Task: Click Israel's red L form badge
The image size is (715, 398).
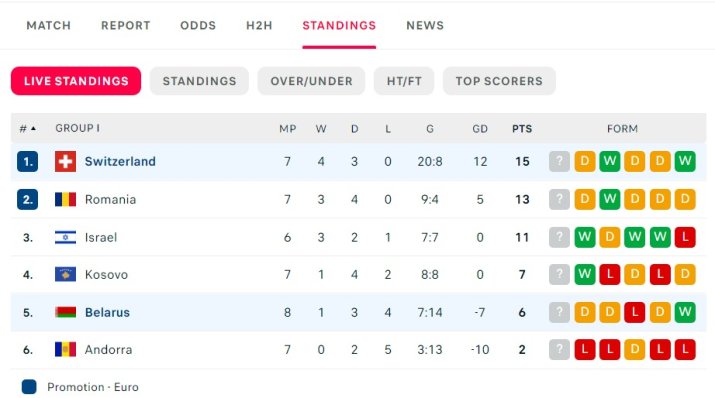Action: 684,237
